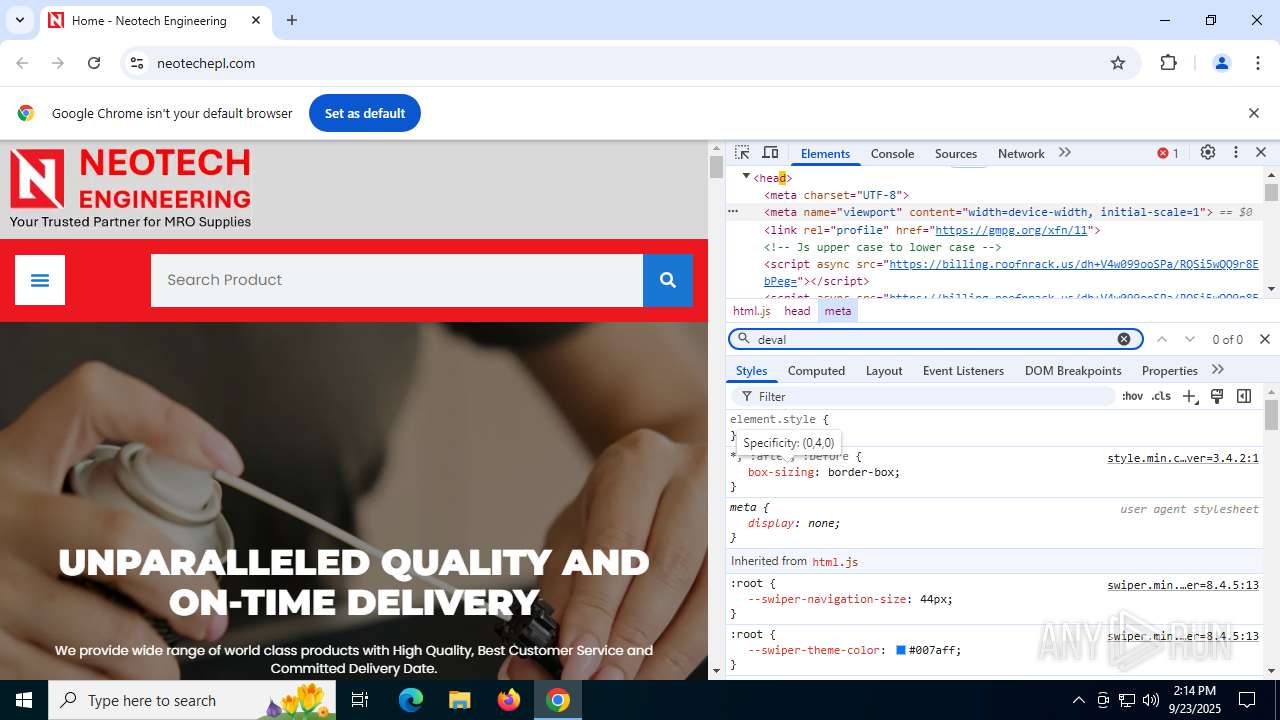This screenshot has height=720, width=1280.
Task: Open the DOM Breakpoints tab
Action: [1073, 370]
